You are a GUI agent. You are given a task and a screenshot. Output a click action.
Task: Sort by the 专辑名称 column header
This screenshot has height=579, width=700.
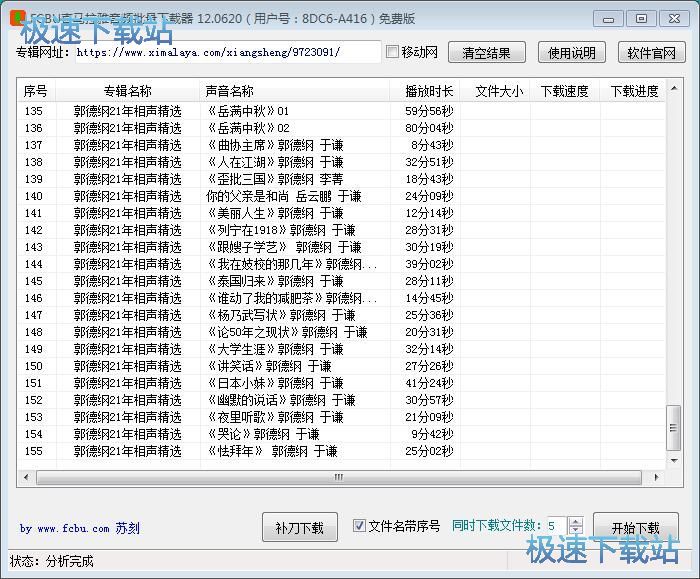coord(128,92)
